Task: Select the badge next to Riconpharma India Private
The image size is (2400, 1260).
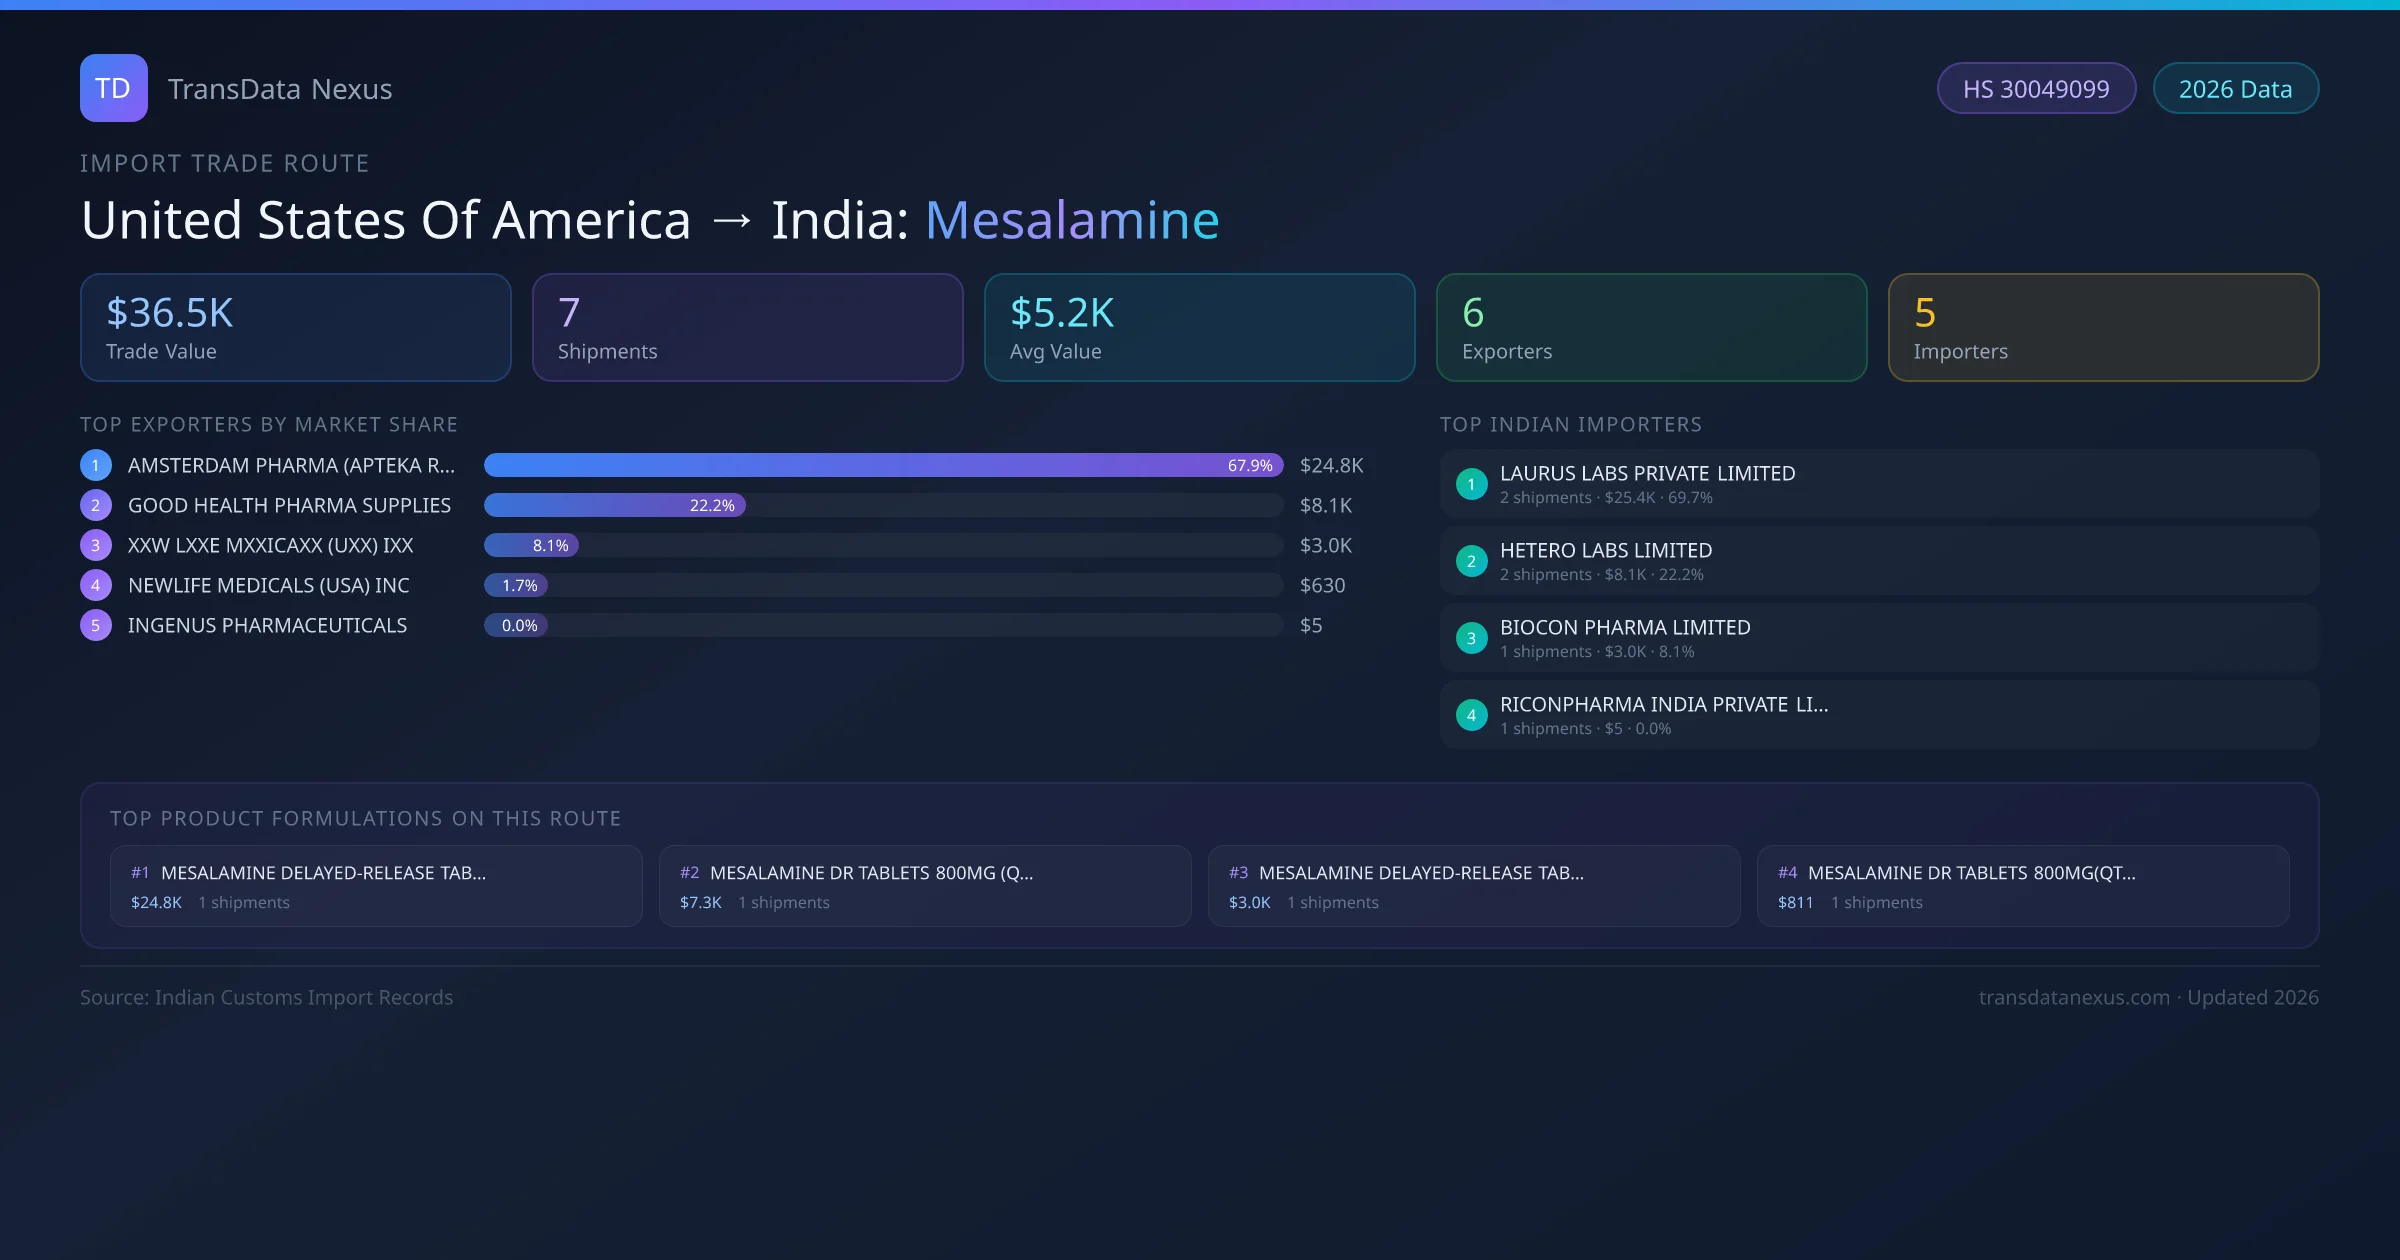Action: click(x=1471, y=715)
